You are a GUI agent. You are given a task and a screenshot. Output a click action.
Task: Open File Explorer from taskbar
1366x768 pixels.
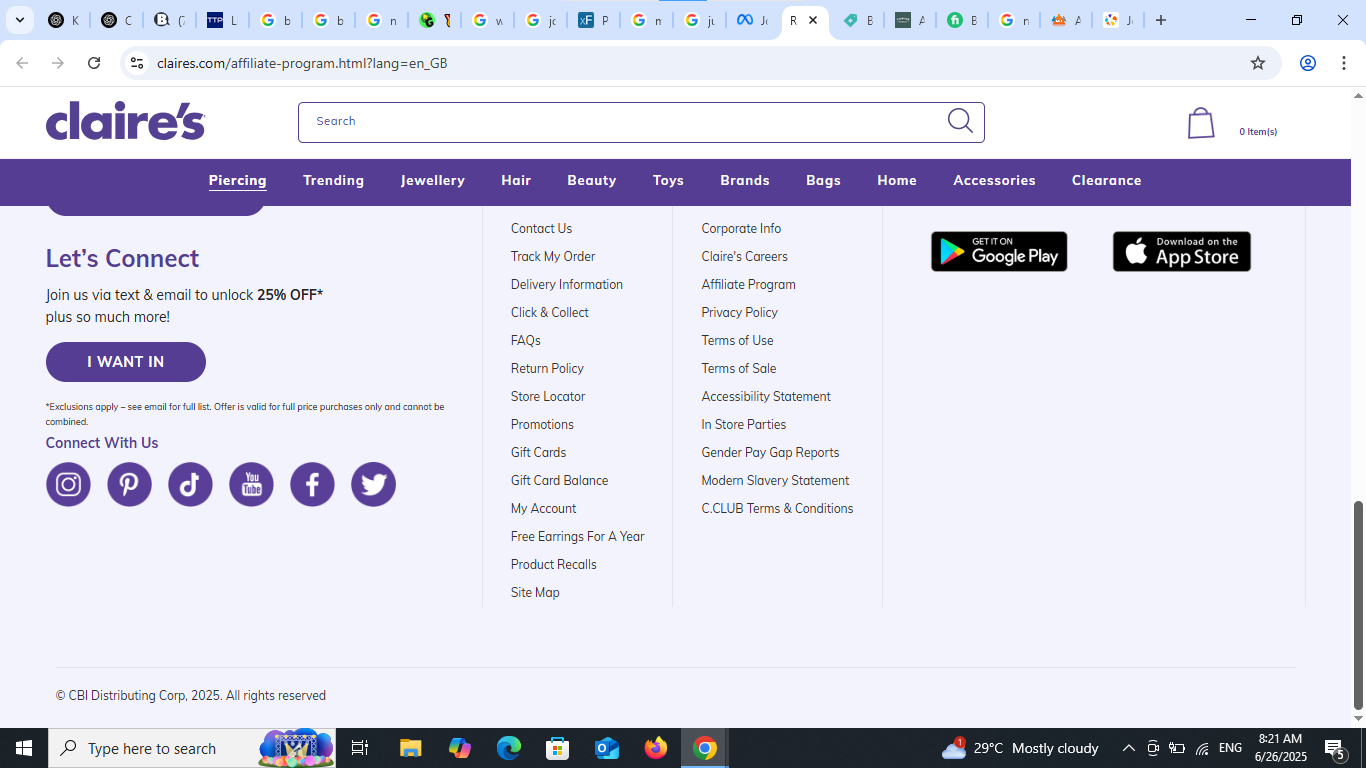(410, 748)
